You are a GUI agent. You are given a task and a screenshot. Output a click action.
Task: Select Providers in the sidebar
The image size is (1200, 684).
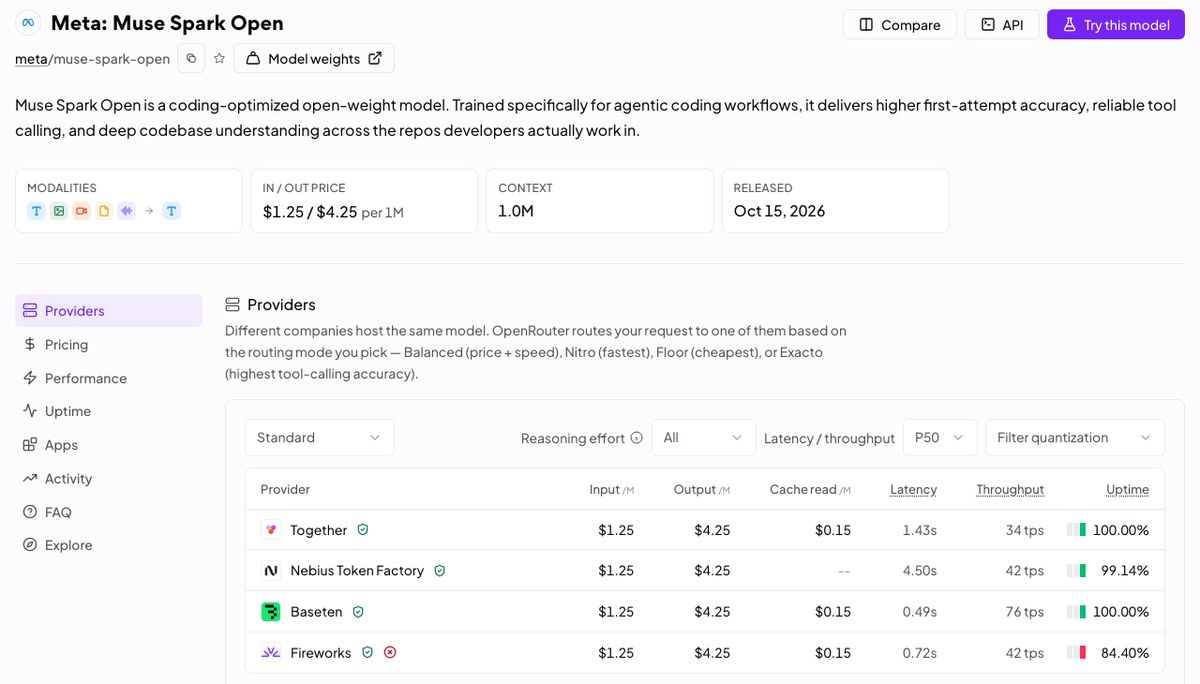pyautogui.click(x=108, y=310)
